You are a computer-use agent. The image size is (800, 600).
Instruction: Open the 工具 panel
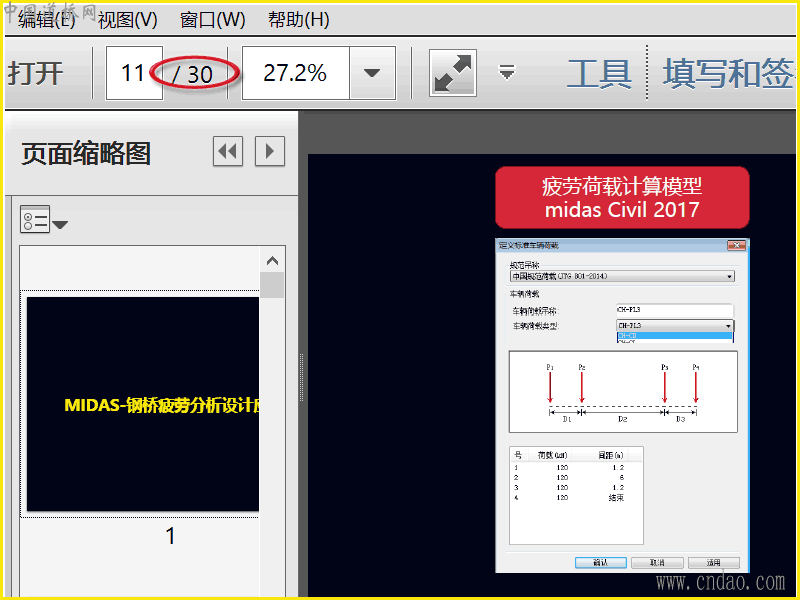[599, 73]
